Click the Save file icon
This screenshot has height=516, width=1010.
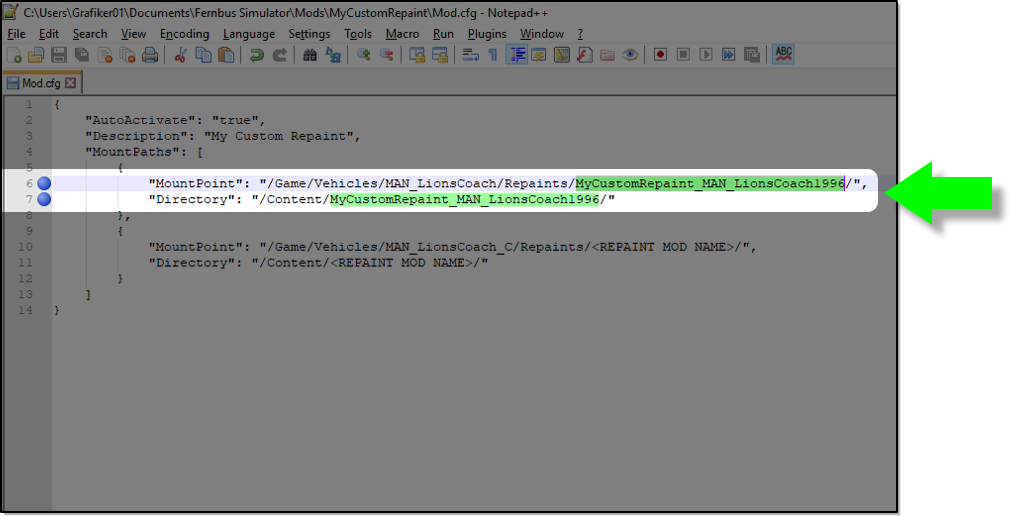(x=59, y=55)
